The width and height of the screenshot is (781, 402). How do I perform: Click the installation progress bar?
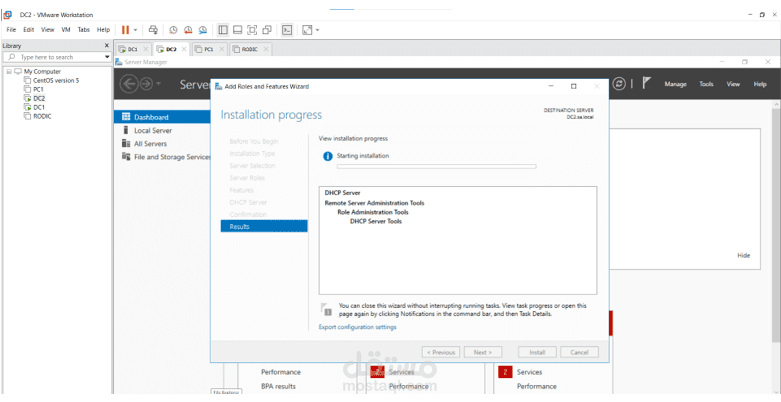436,167
